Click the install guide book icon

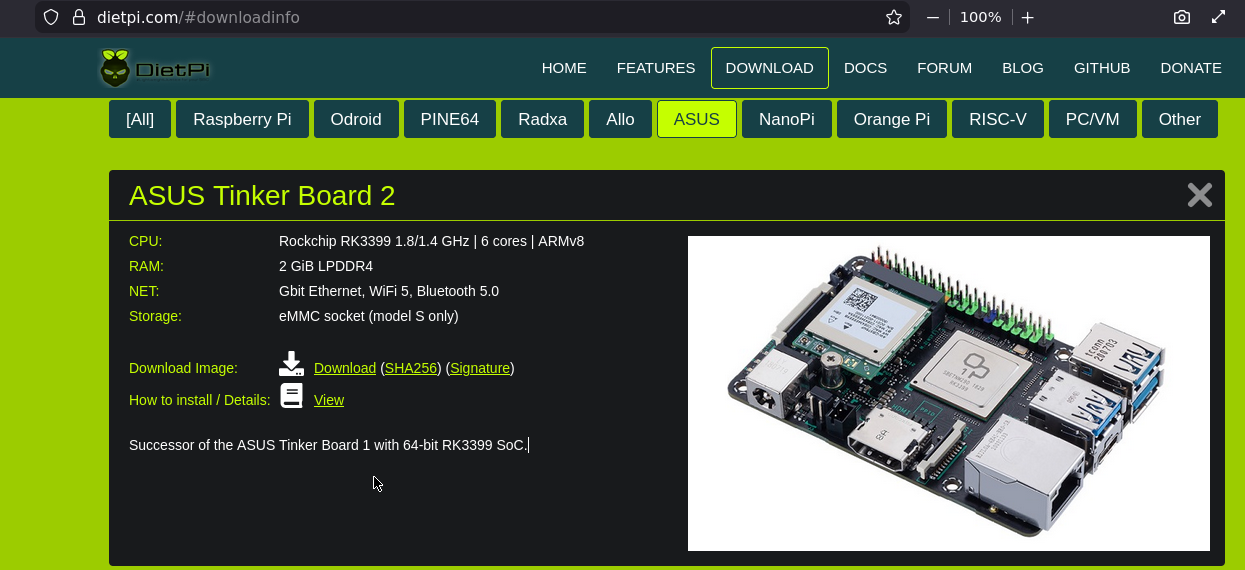[291, 396]
